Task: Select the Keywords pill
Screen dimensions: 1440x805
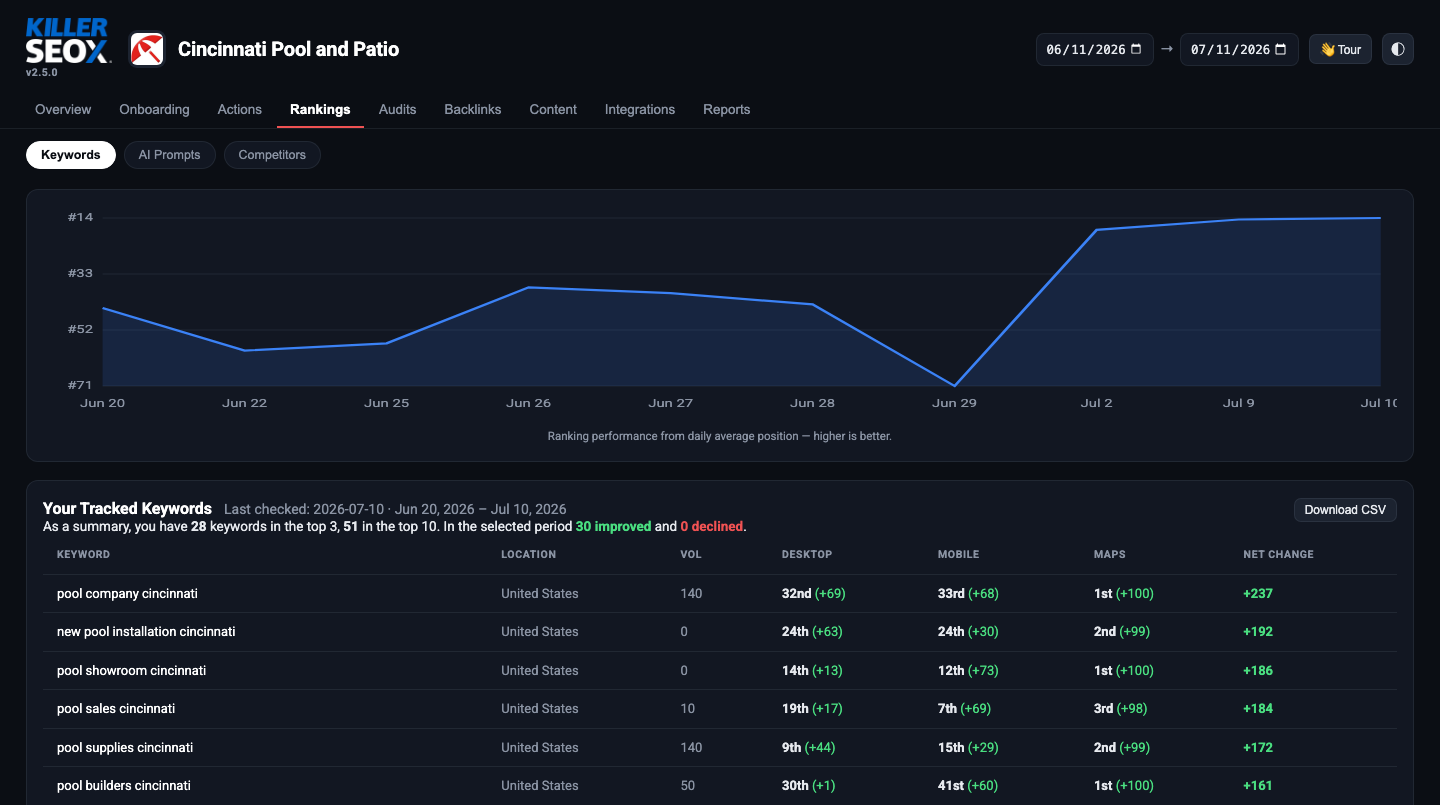Action: coord(71,155)
